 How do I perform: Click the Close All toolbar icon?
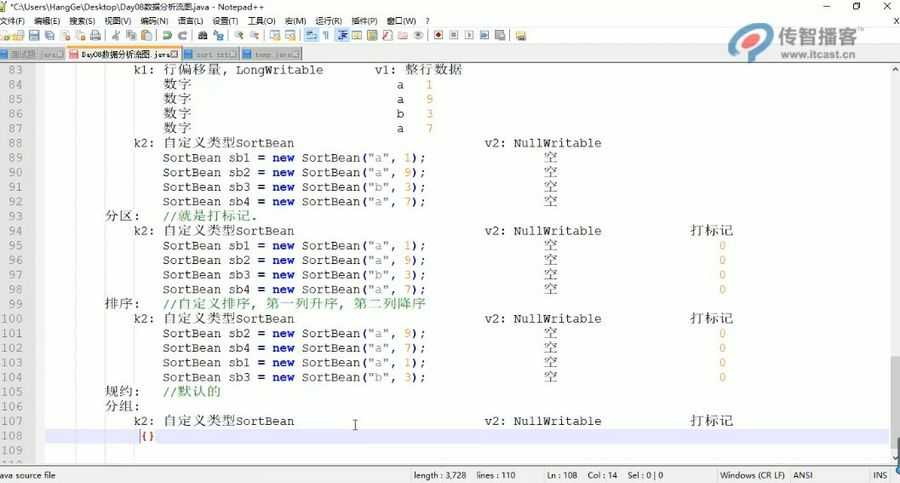coord(80,36)
